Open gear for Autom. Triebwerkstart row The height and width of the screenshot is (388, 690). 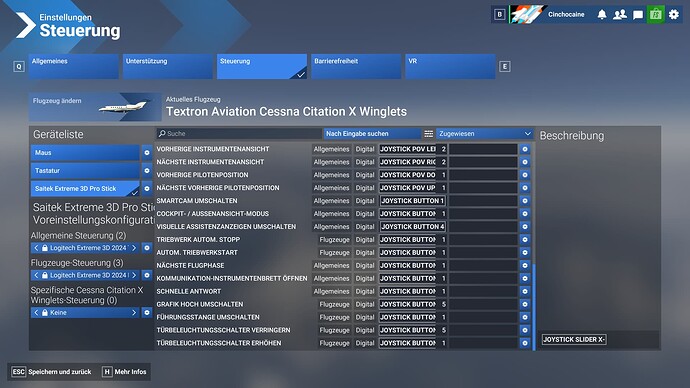coord(525,253)
